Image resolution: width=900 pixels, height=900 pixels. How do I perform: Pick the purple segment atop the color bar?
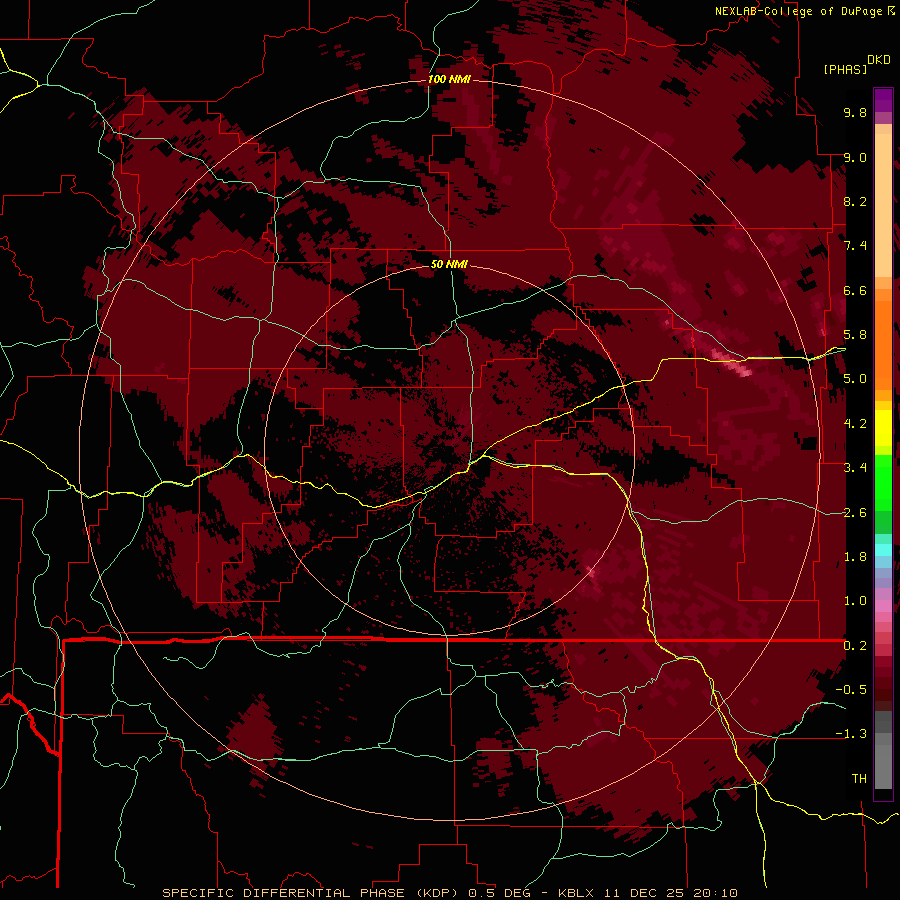point(883,100)
